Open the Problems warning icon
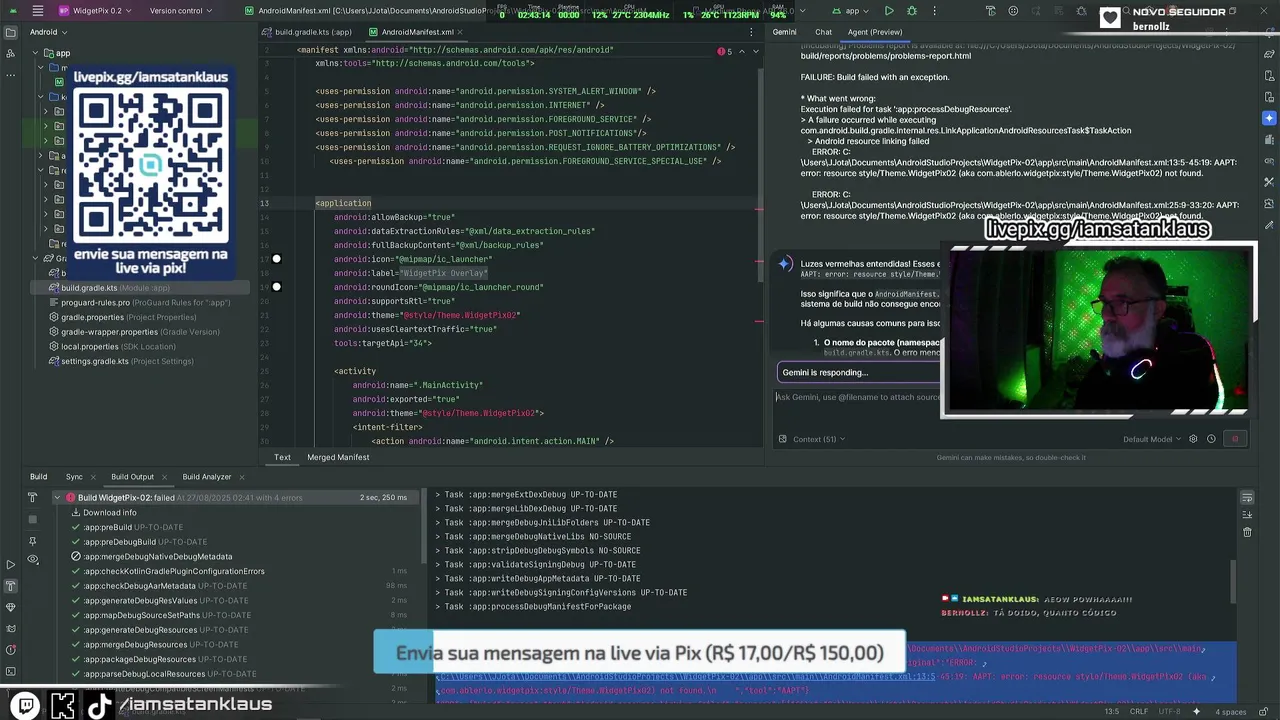The width and height of the screenshot is (1280, 720). coord(11,649)
